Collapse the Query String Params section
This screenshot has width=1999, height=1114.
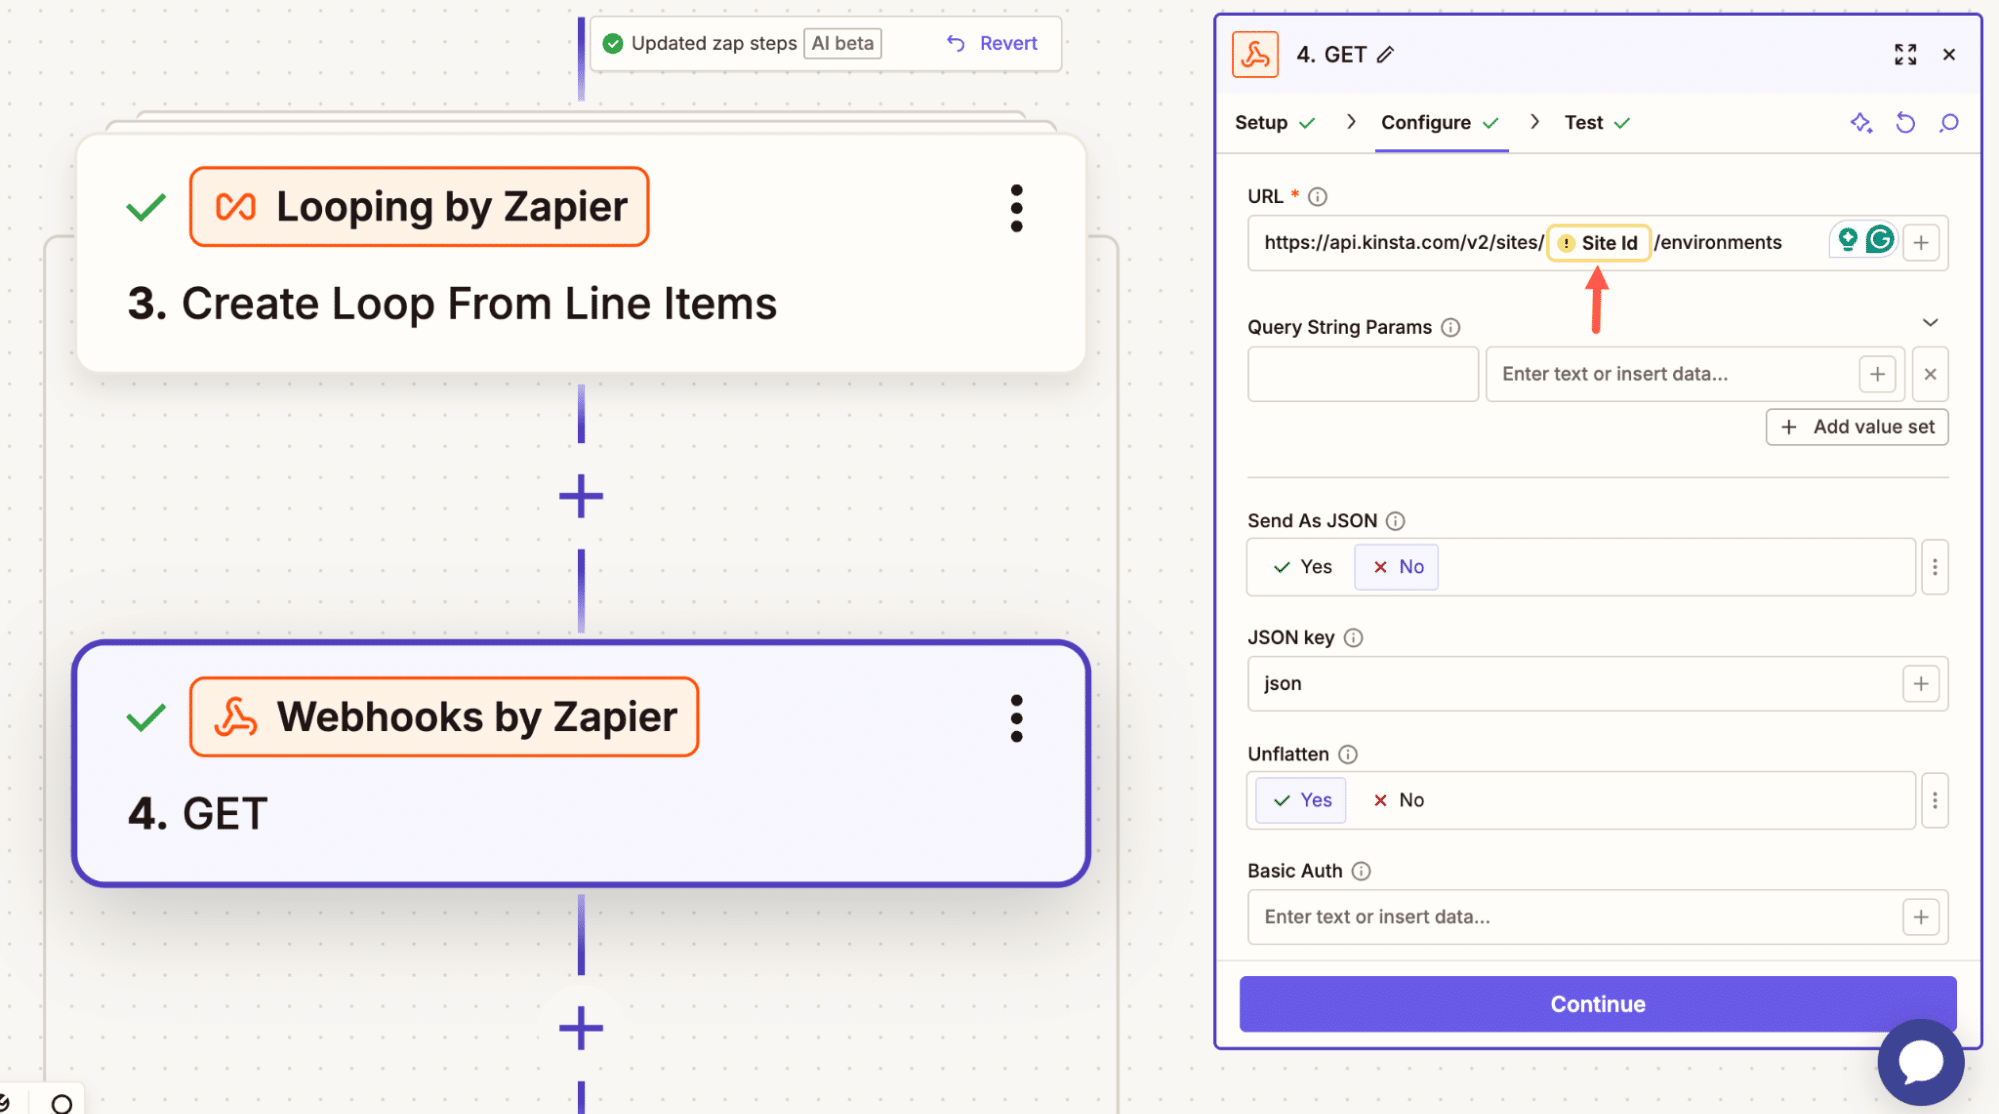point(1930,322)
